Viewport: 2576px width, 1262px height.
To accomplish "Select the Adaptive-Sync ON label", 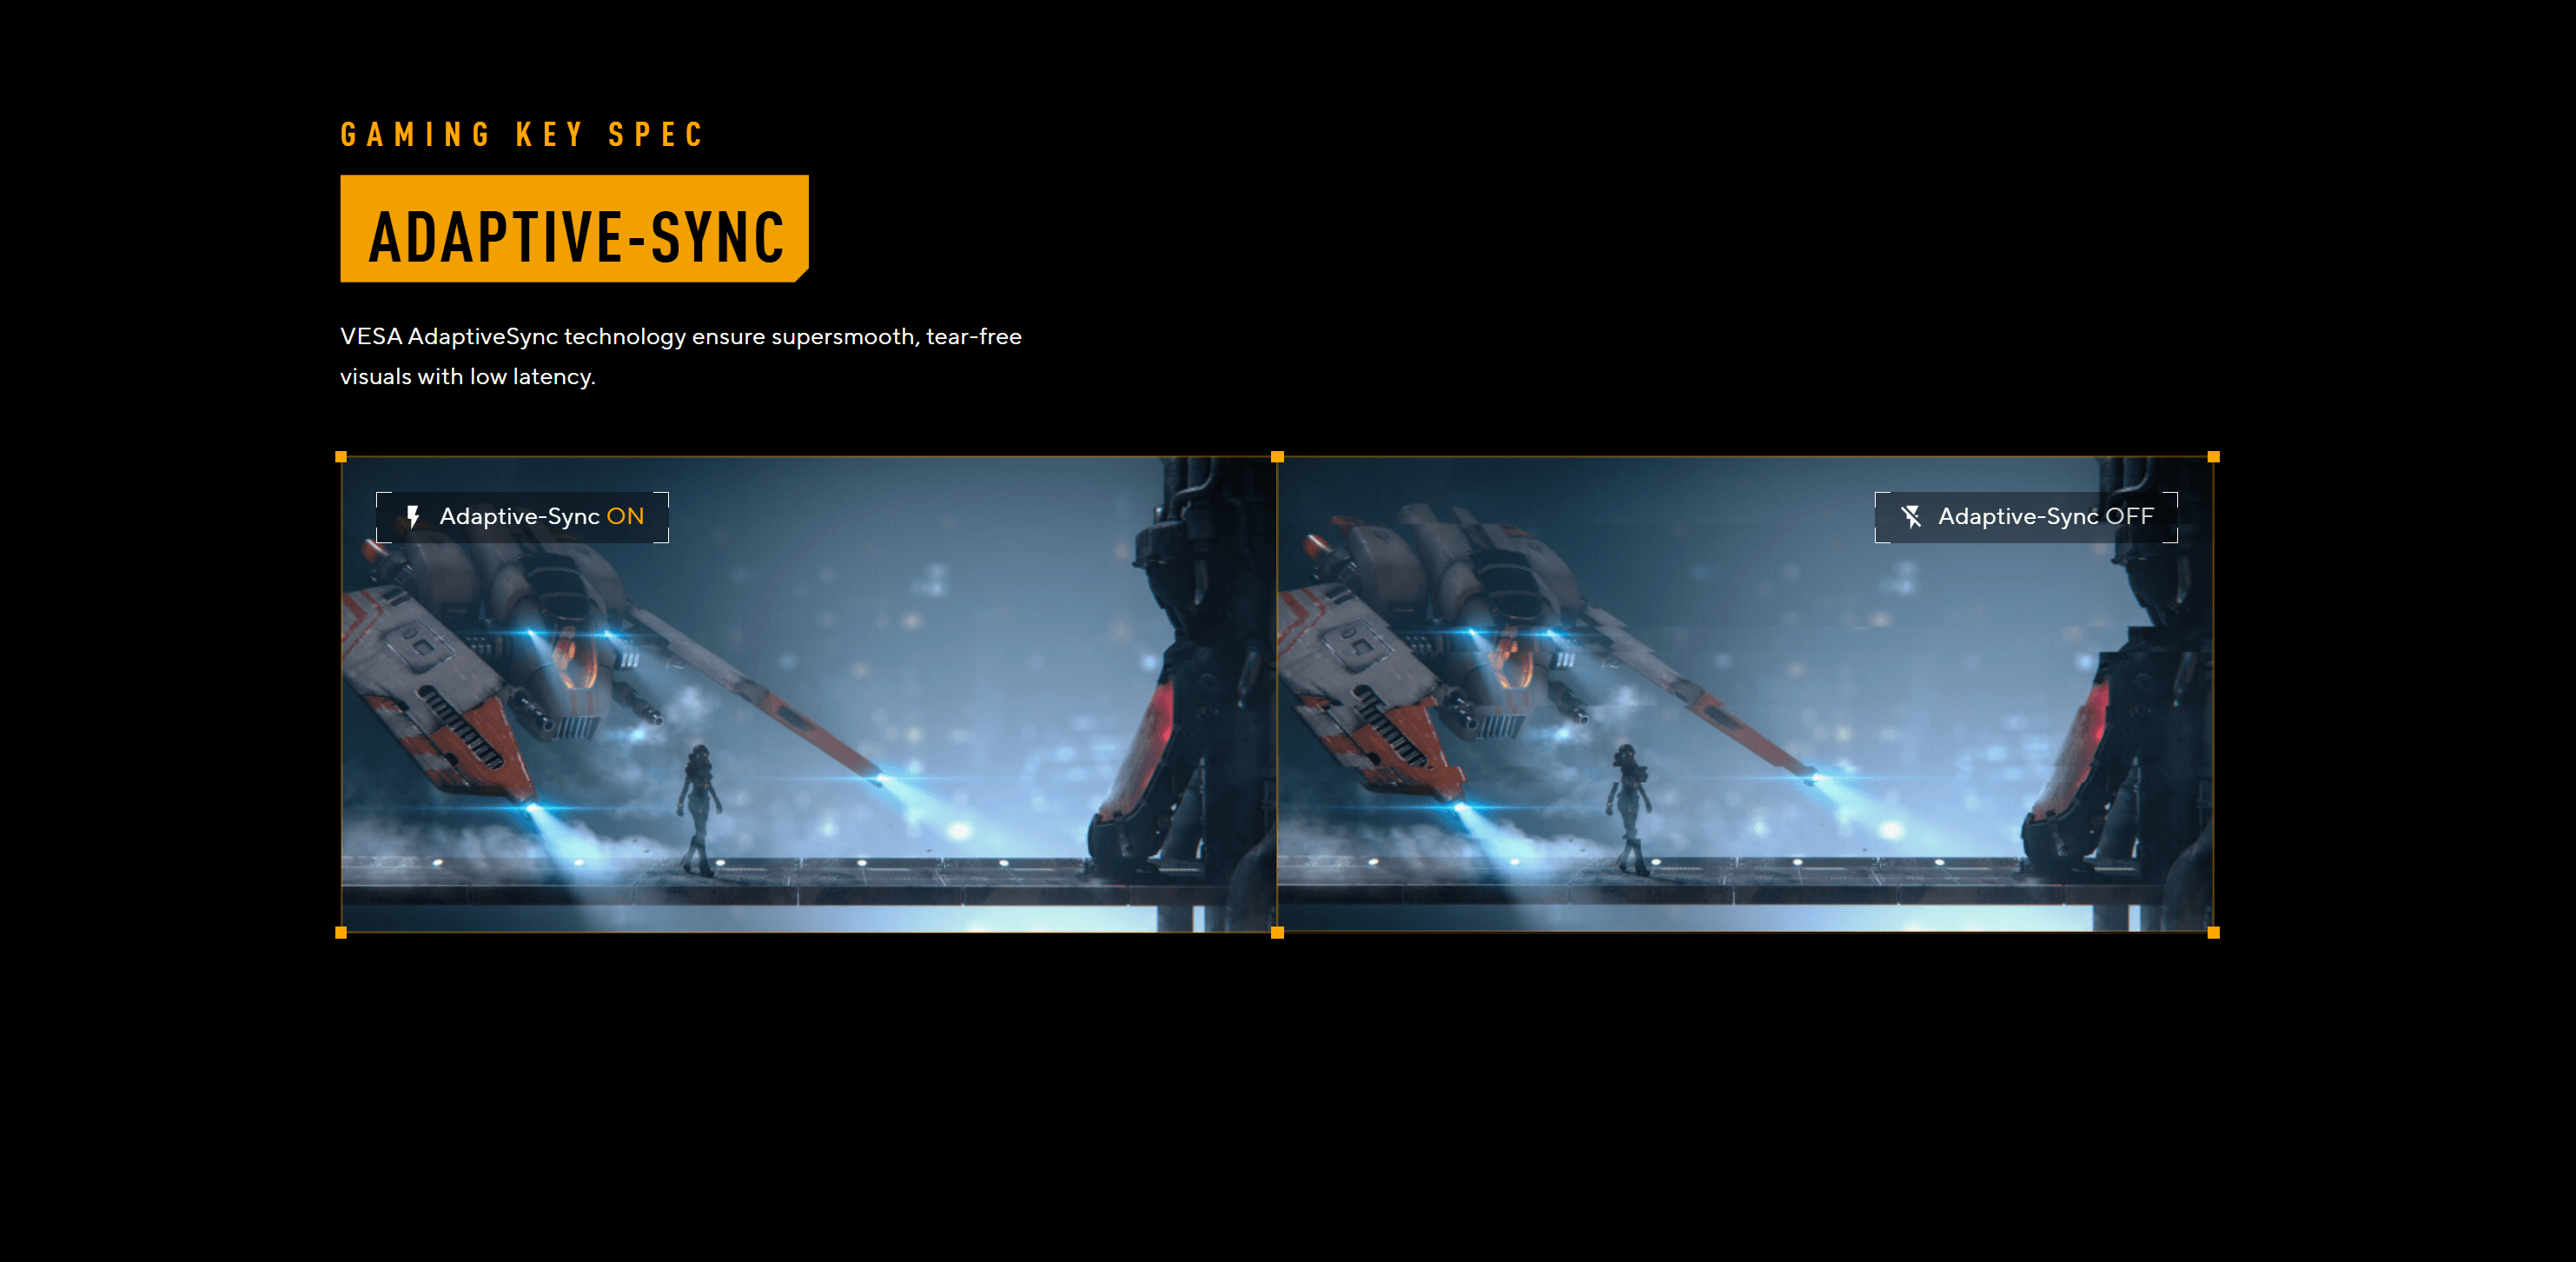I will [522, 517].
